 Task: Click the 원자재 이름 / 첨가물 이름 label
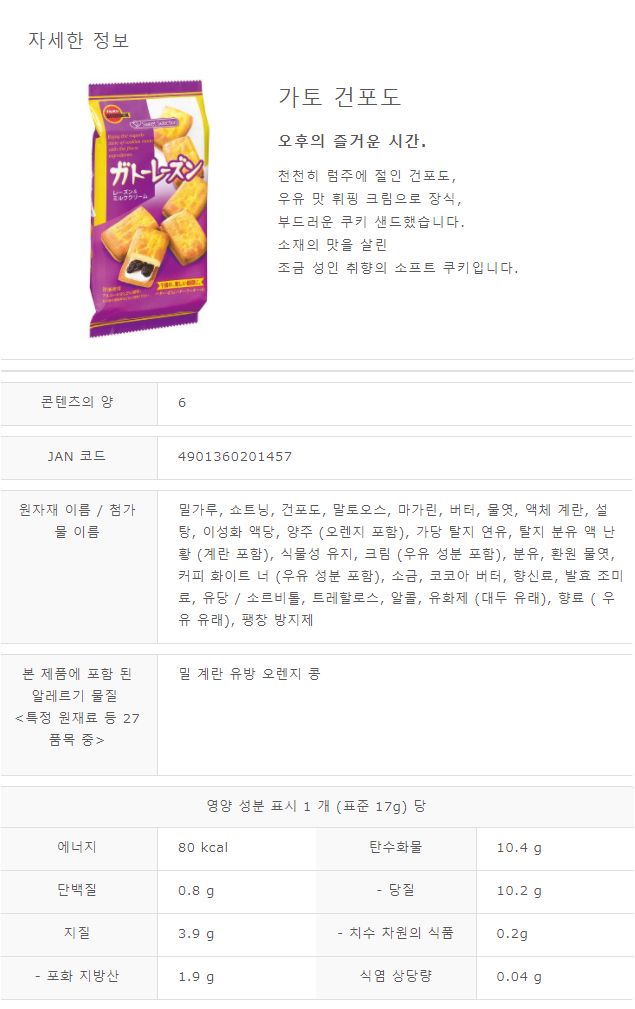(77, 521)
